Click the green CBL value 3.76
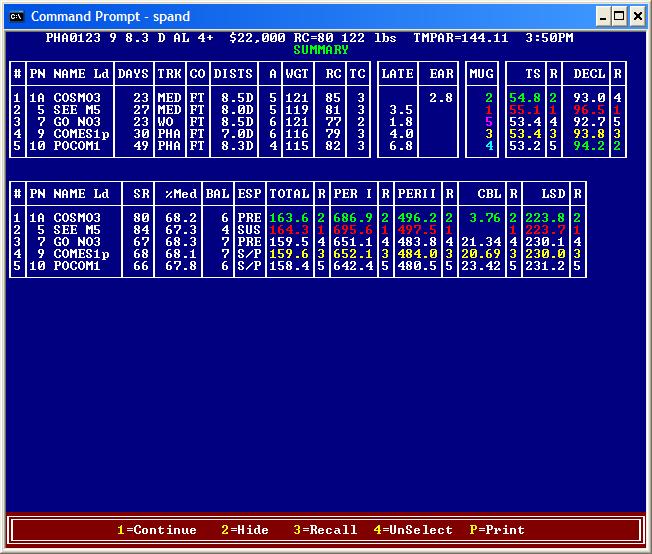Viewport: 652px width, 554px height. [x=485, y=218]
